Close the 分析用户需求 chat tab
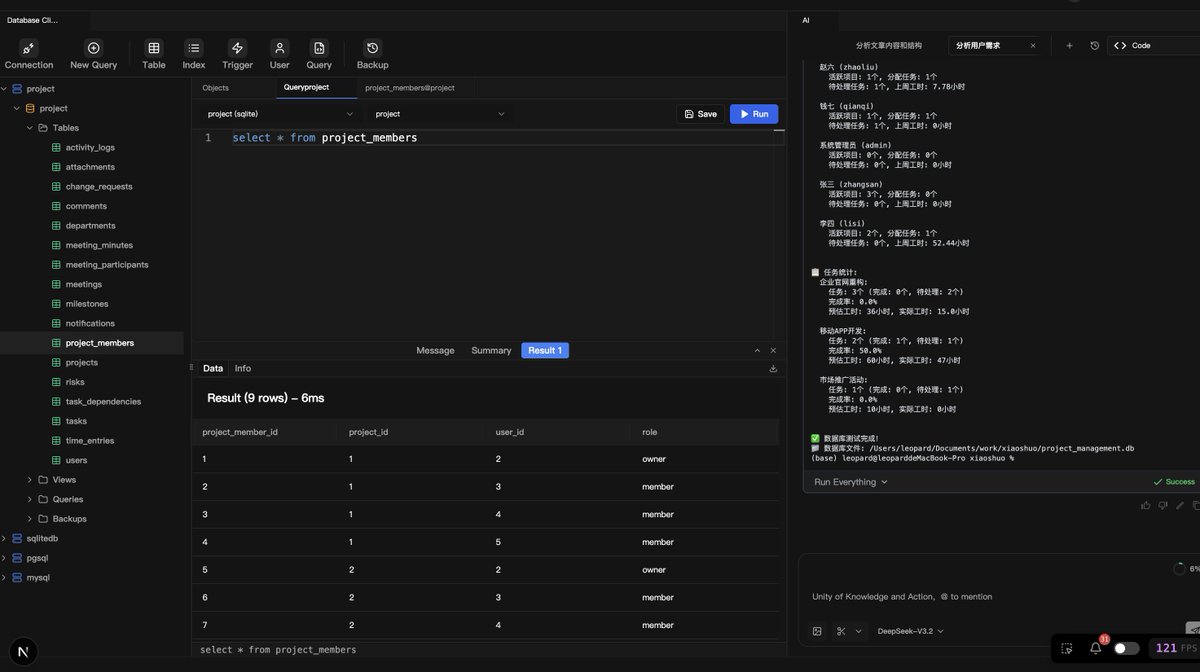Viewport: 1200px width, 672px height. (1033, 45)
